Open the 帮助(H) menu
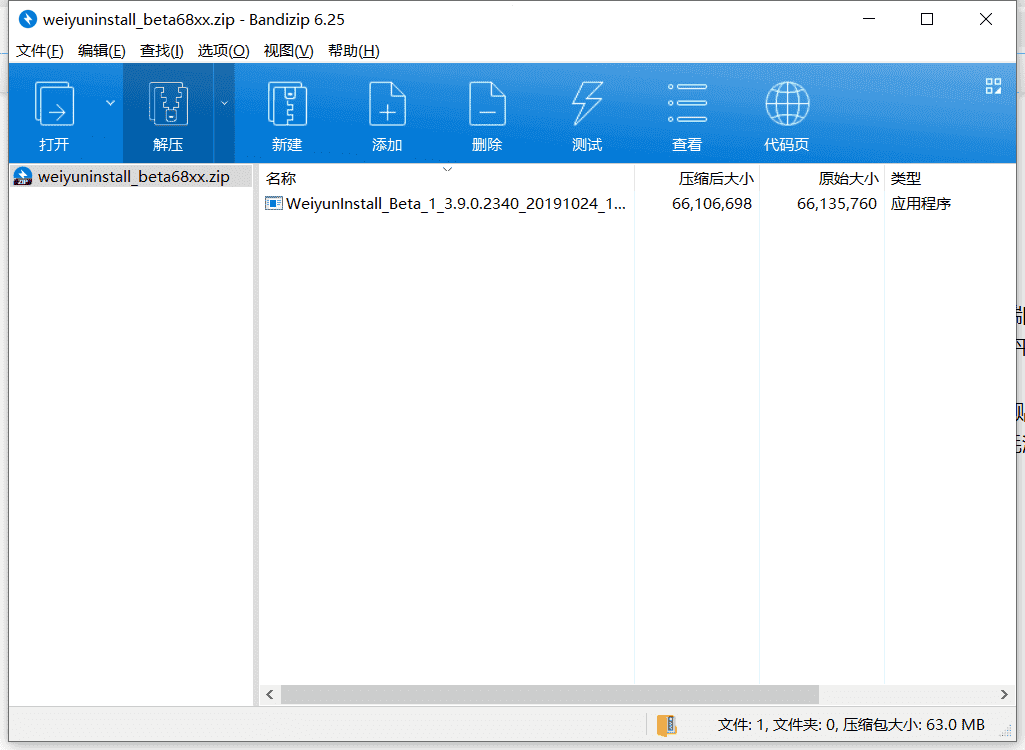Viewport: 1025px width, 750px height. point(354,50)
